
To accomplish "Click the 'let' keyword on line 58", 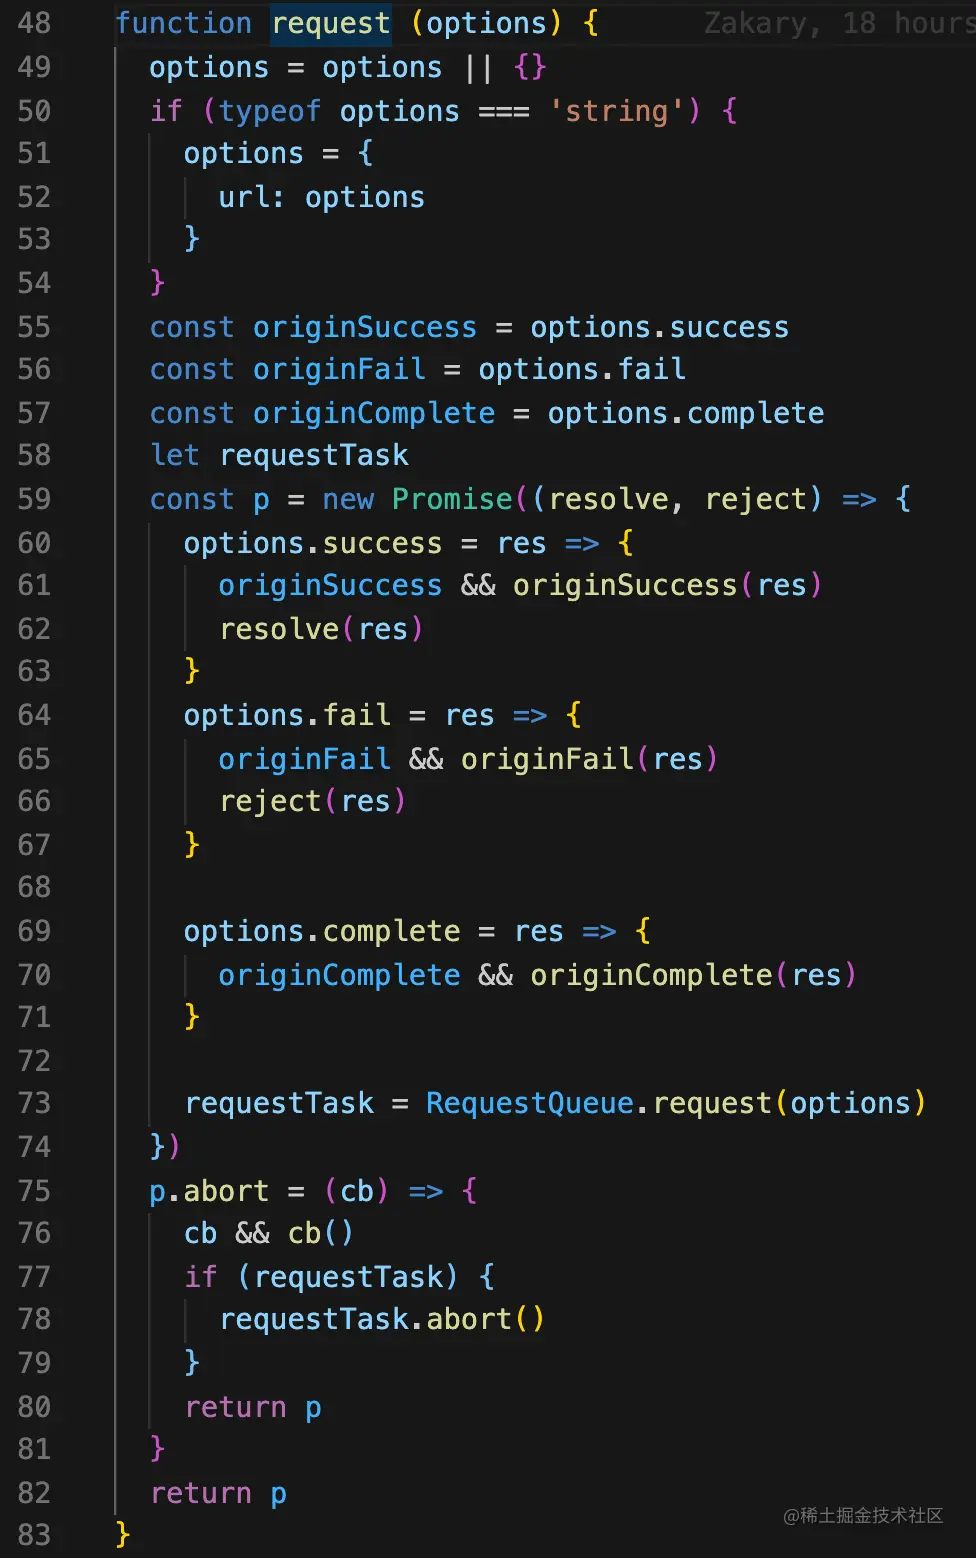I will click(x=175, y=455).
